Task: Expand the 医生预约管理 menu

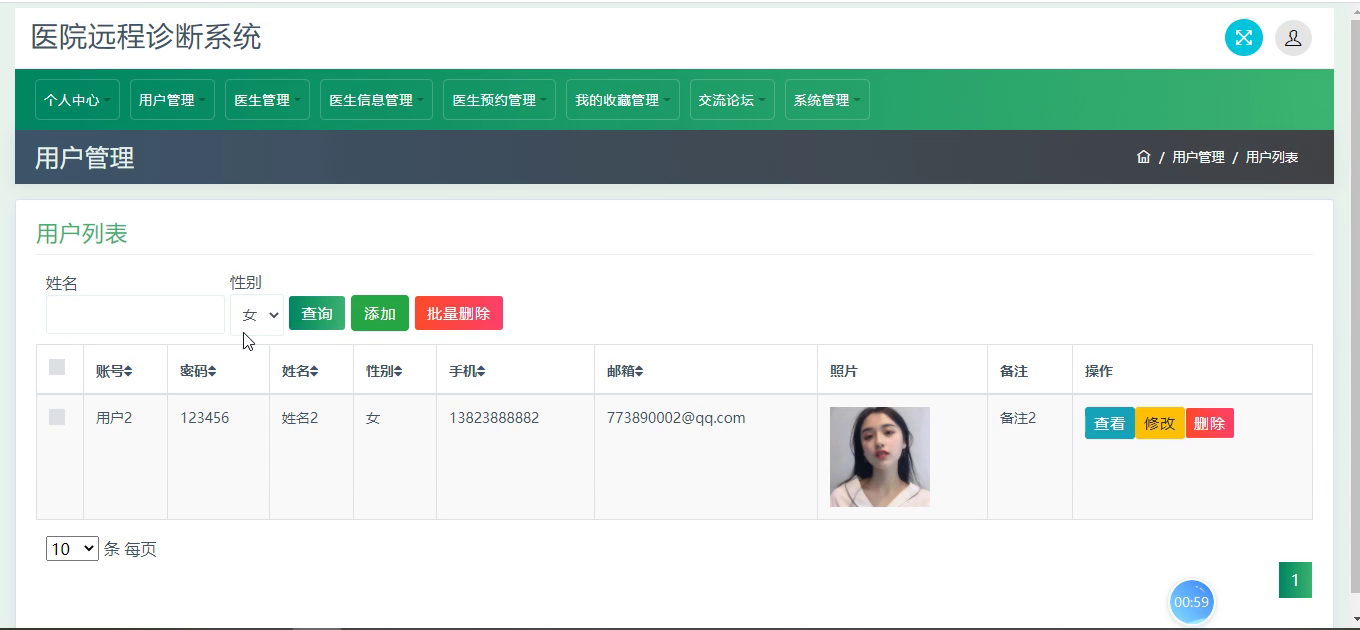Action: [x=499, y=100]
